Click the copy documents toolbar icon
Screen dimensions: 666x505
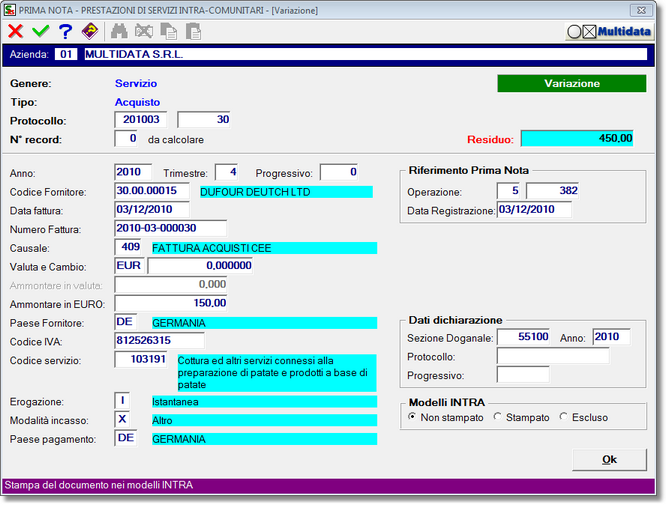click(x=169, y=31)
